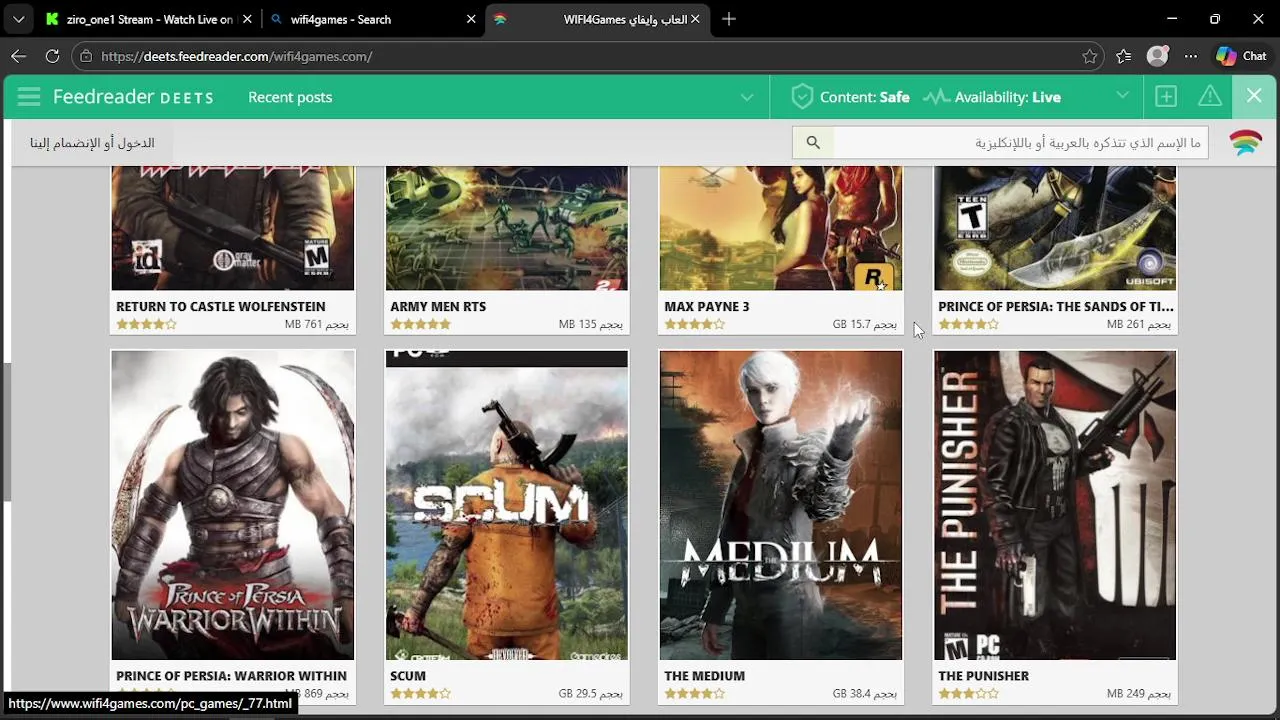Close the WIFI4Games tab
The width and height of the screenshot is (1280, 720).
695,19
